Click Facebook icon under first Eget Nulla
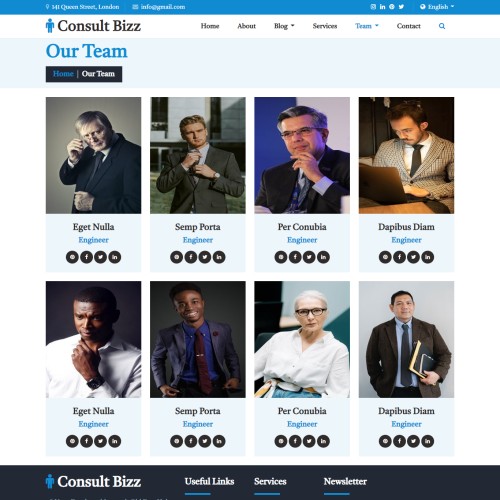500x500 pixels. coord(86,257)
